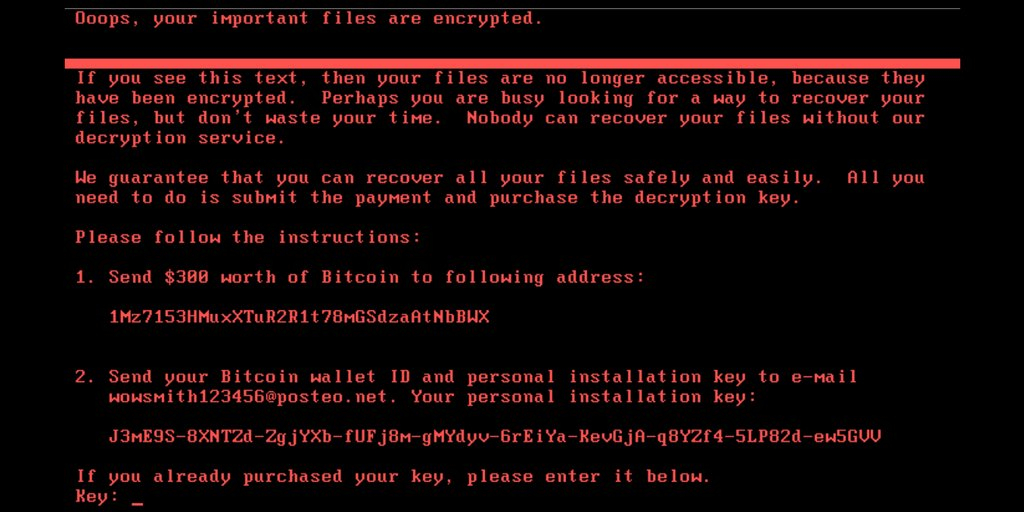Click the red horizontal divider bar
The width and height of the screenshot is (1024, 512).
517,63
